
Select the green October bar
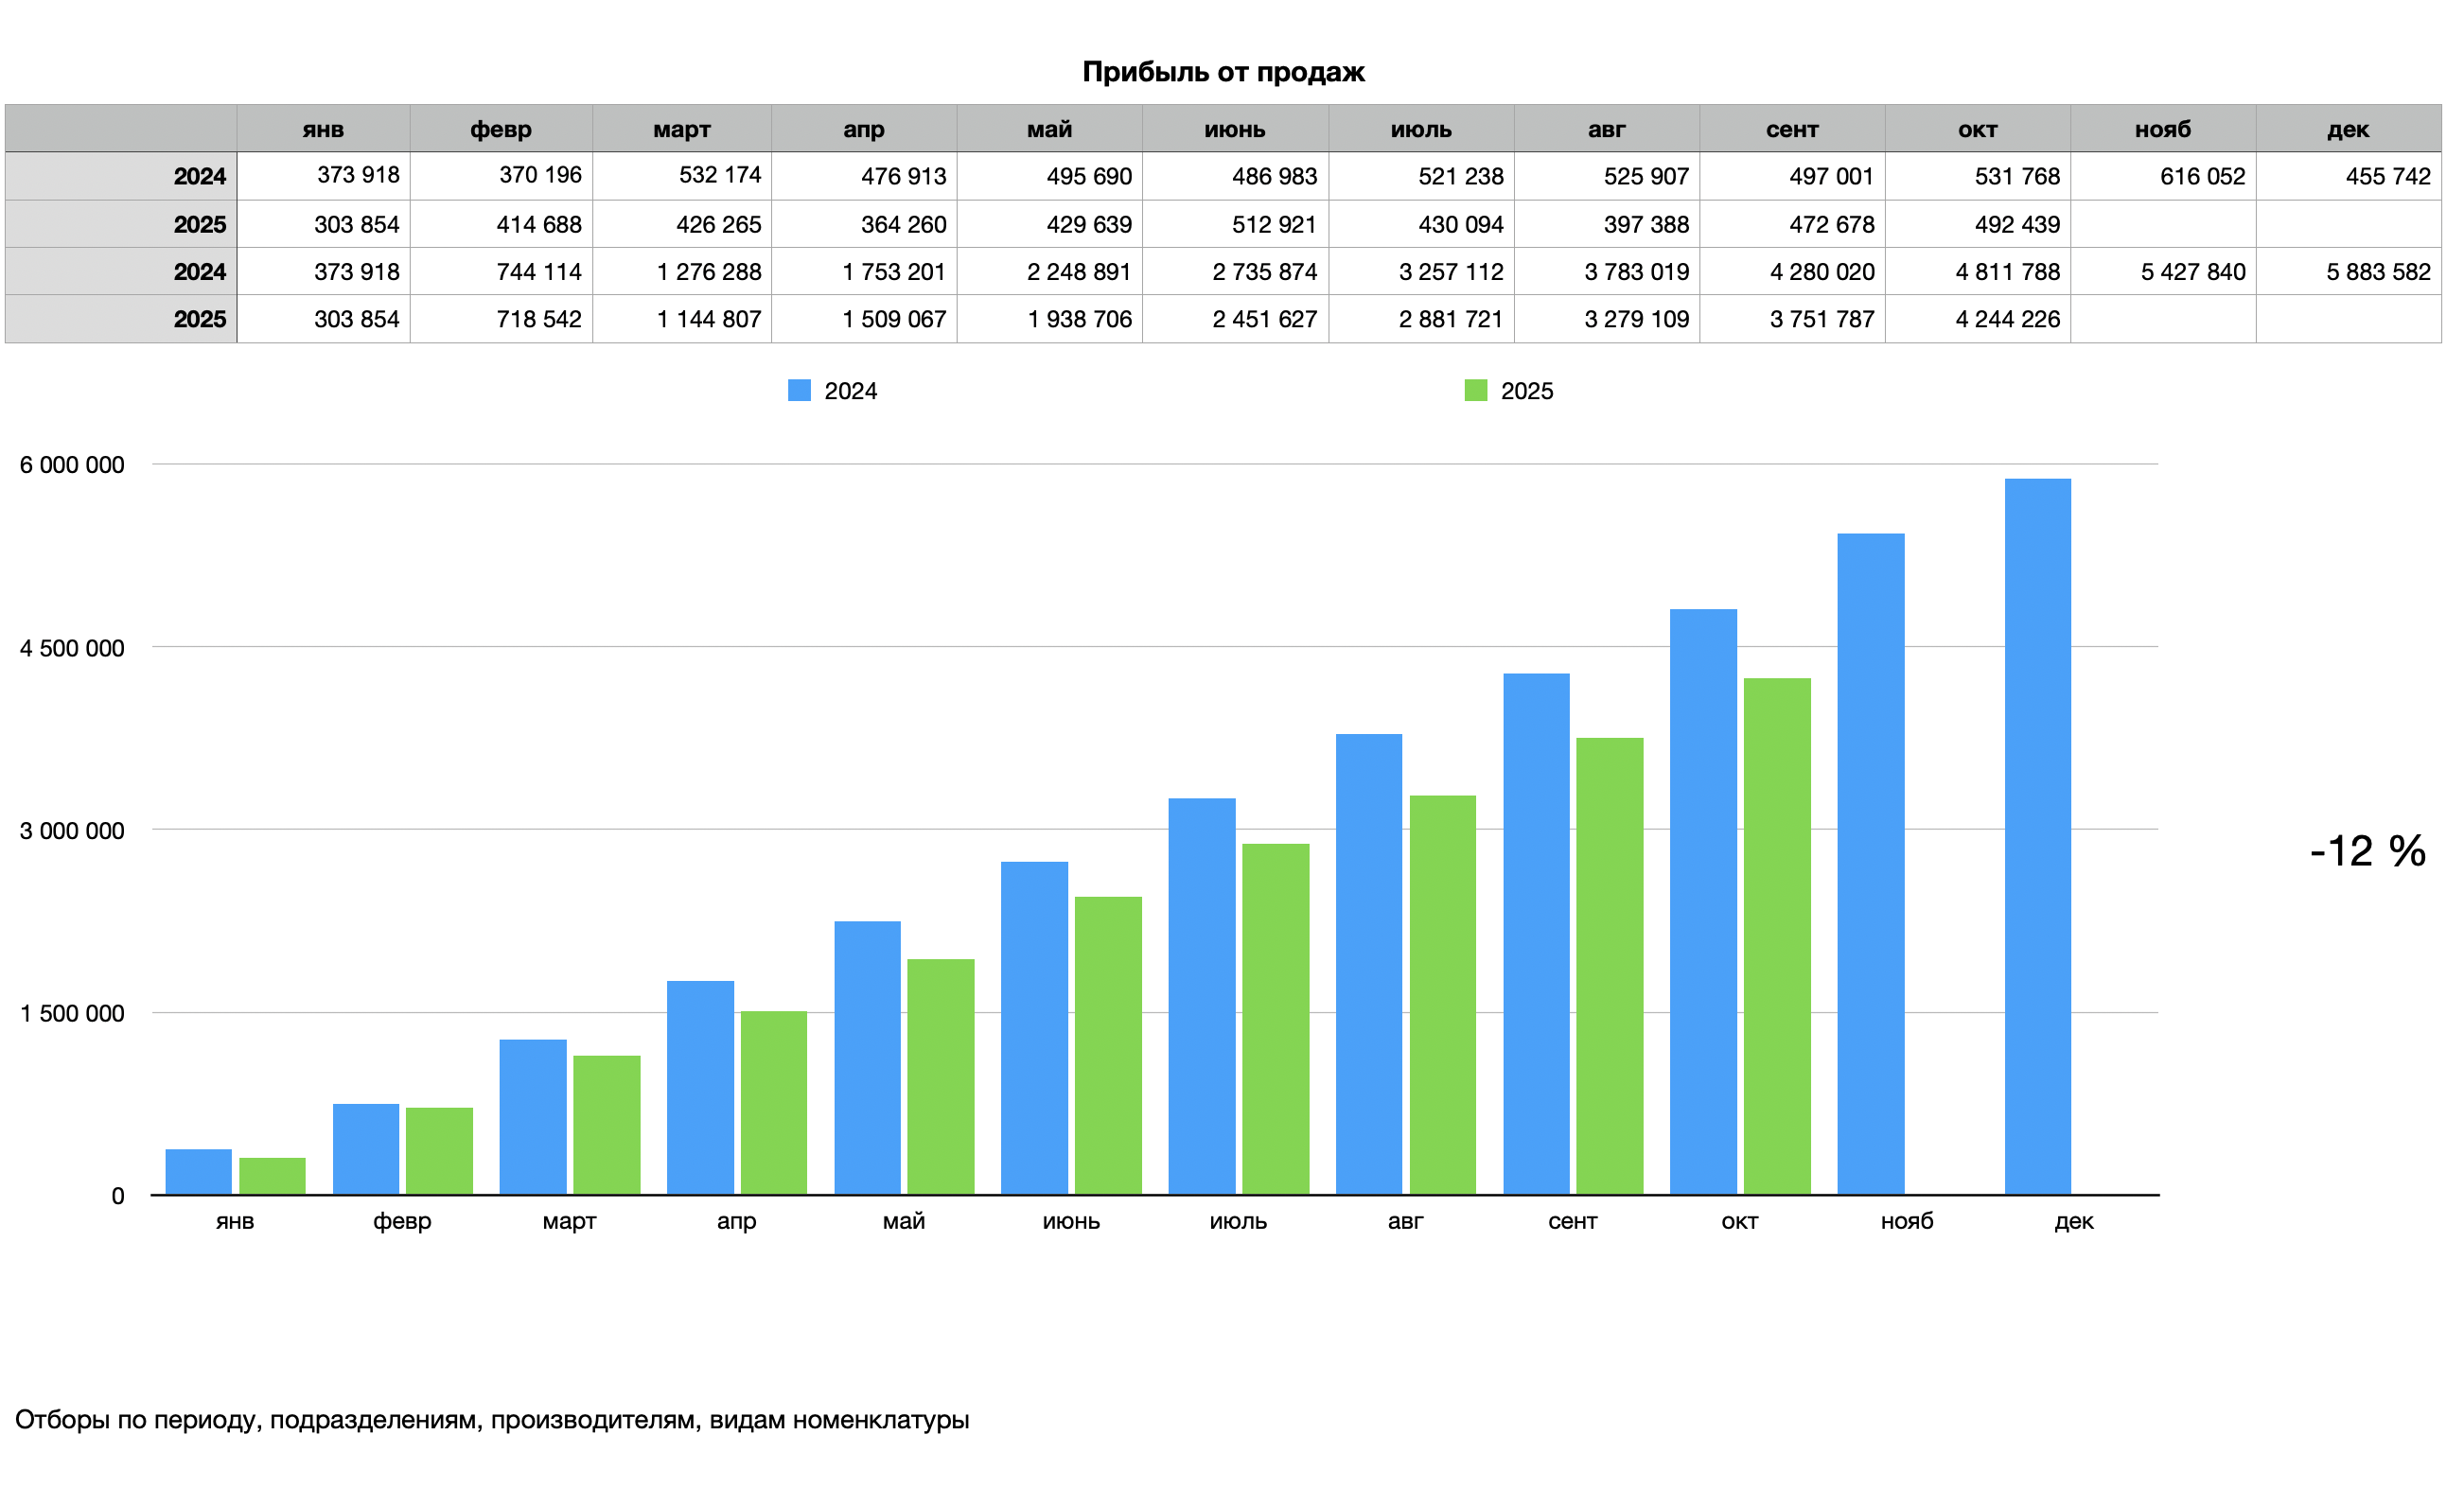click(1776, 935)
